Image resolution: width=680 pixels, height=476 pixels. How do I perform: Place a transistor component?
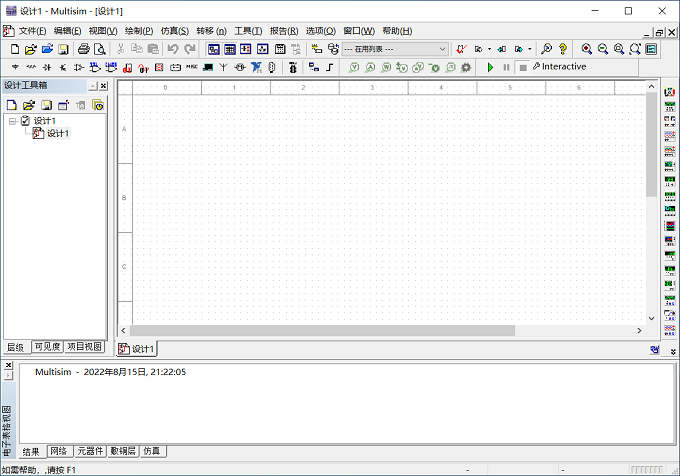click(63, 67)
